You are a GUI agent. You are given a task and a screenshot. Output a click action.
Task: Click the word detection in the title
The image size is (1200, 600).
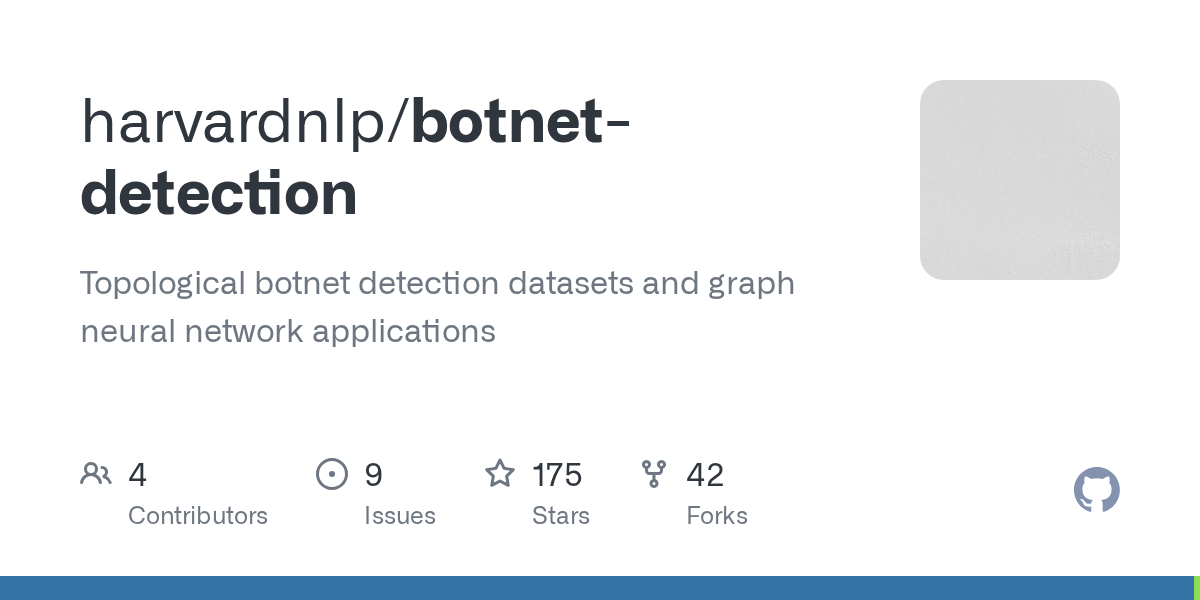click(219, 193)
